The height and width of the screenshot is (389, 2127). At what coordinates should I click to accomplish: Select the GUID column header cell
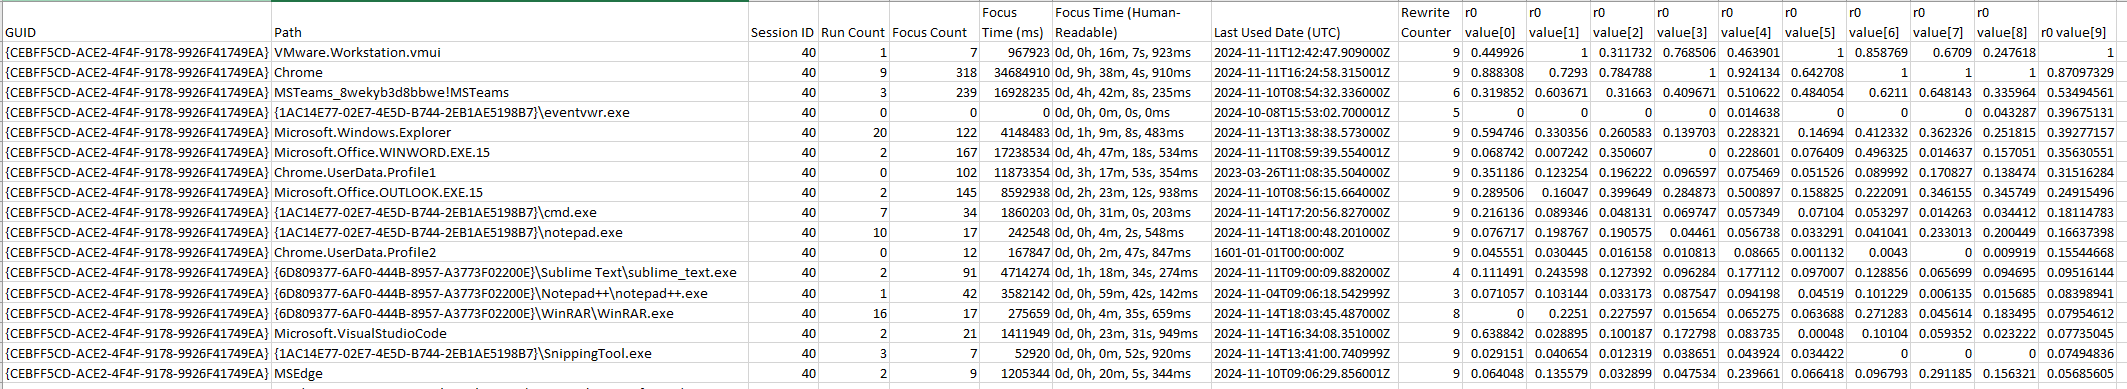(136, 22)
